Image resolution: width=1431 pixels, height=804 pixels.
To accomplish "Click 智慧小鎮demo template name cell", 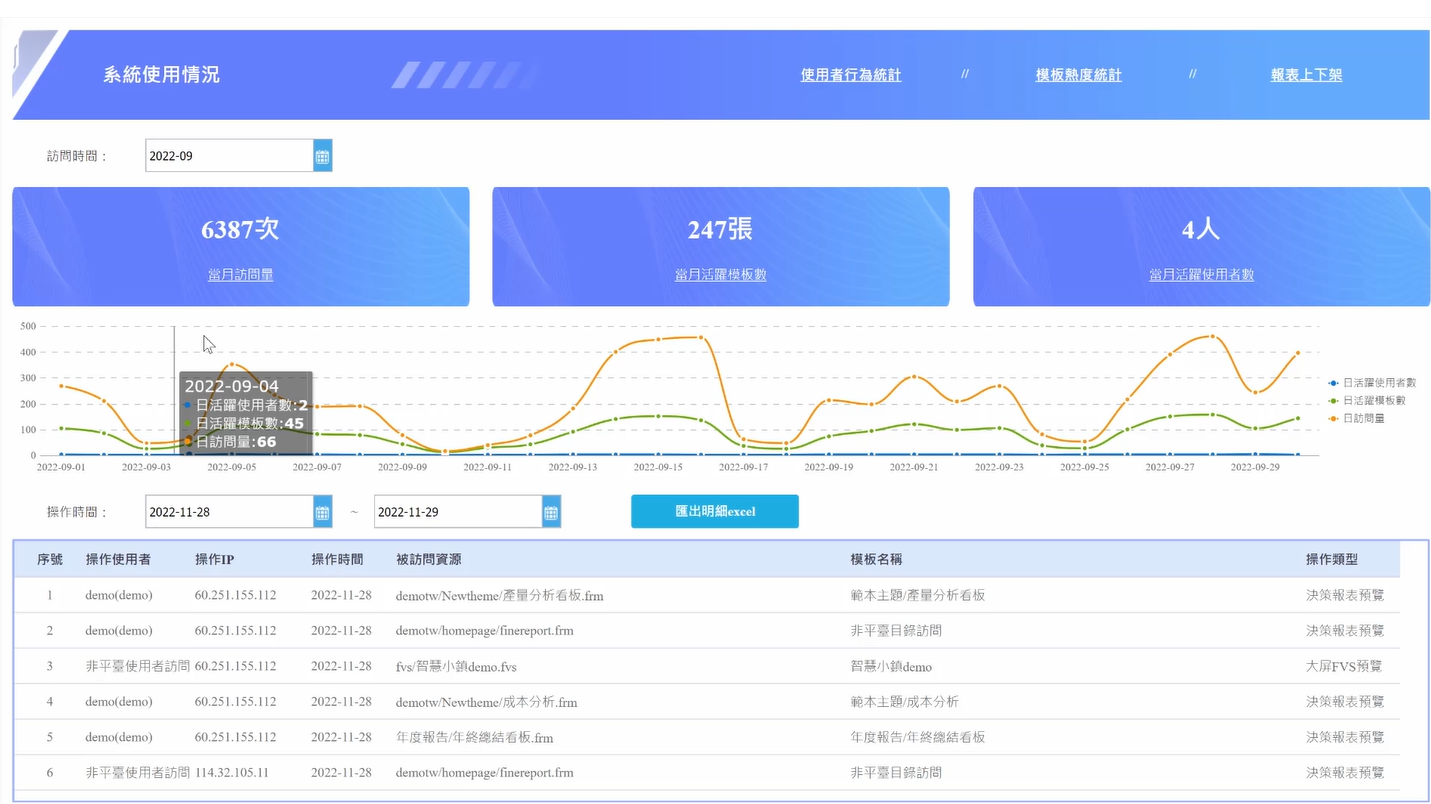I will [892, 666].
